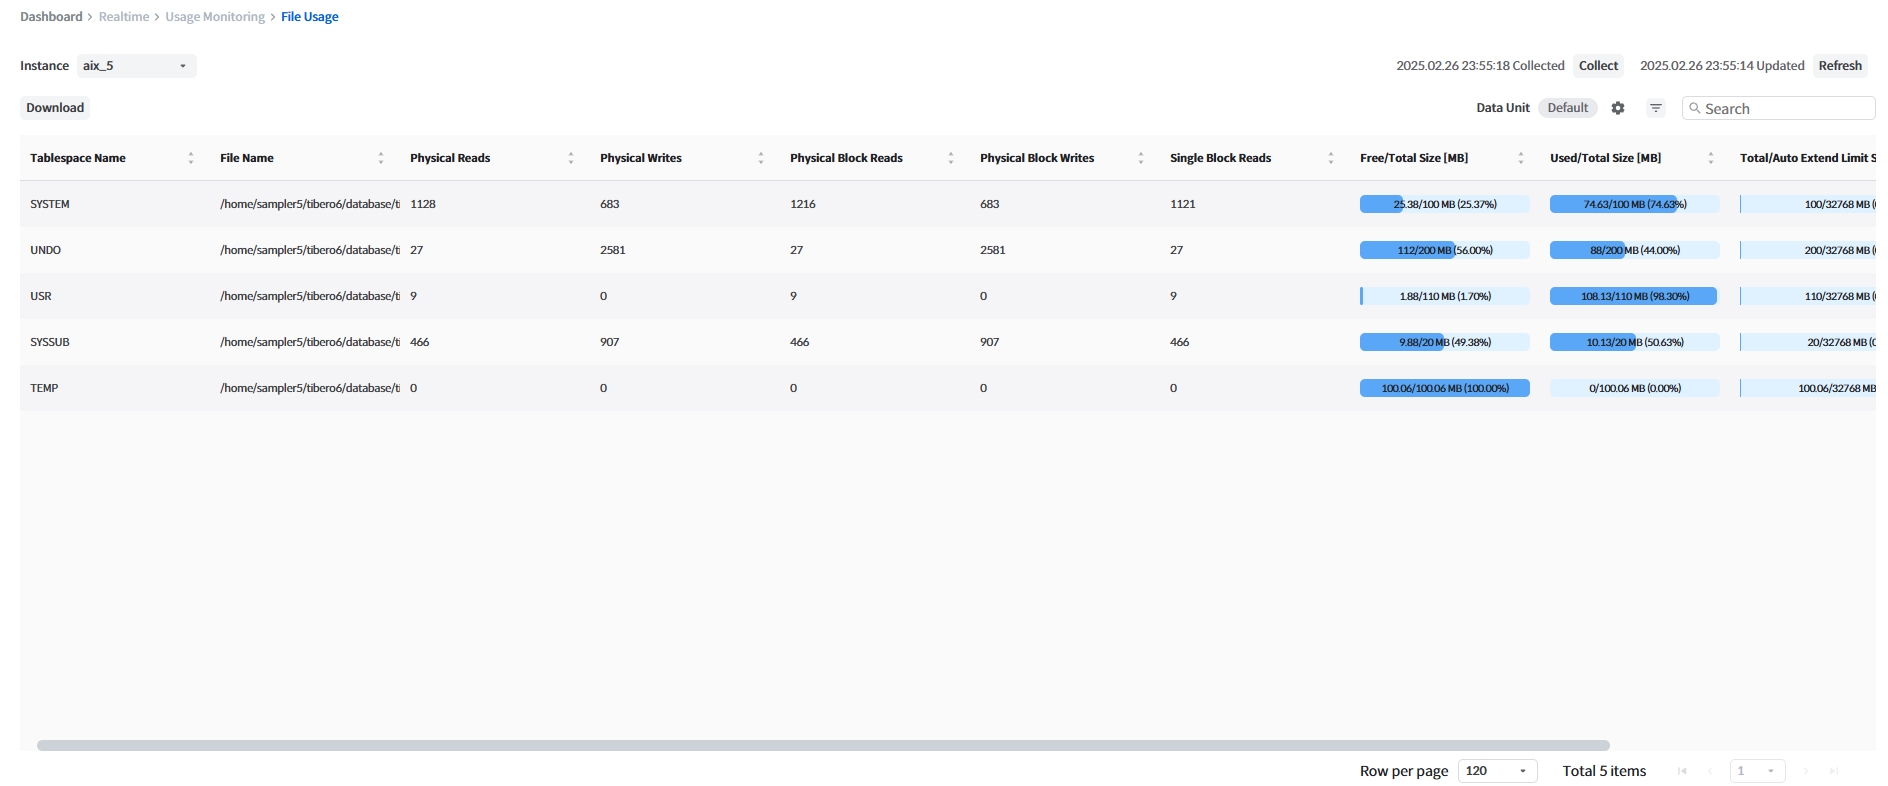Sort by the Free/Total Size column icon
The width and height of the screenshot is (1888, 786).
(1520, 158)
